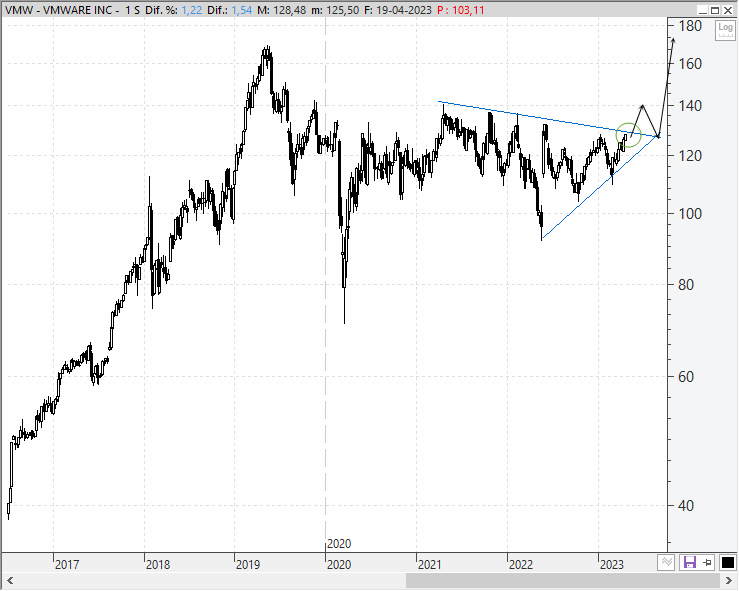
Task: Save the chart with the floppy-disk icon
Action: [690, 562]
